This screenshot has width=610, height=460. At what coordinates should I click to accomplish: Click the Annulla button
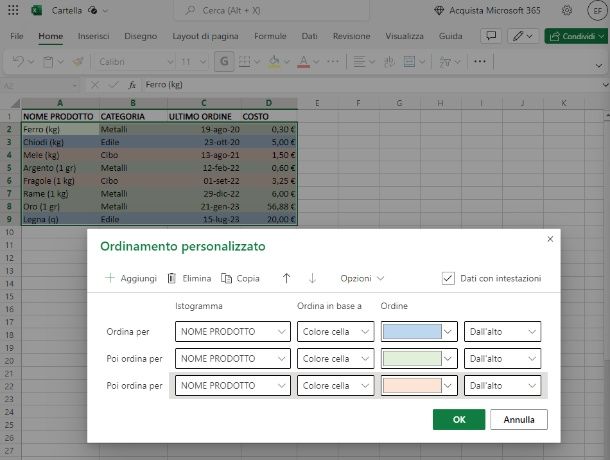(x=519, y=420)
